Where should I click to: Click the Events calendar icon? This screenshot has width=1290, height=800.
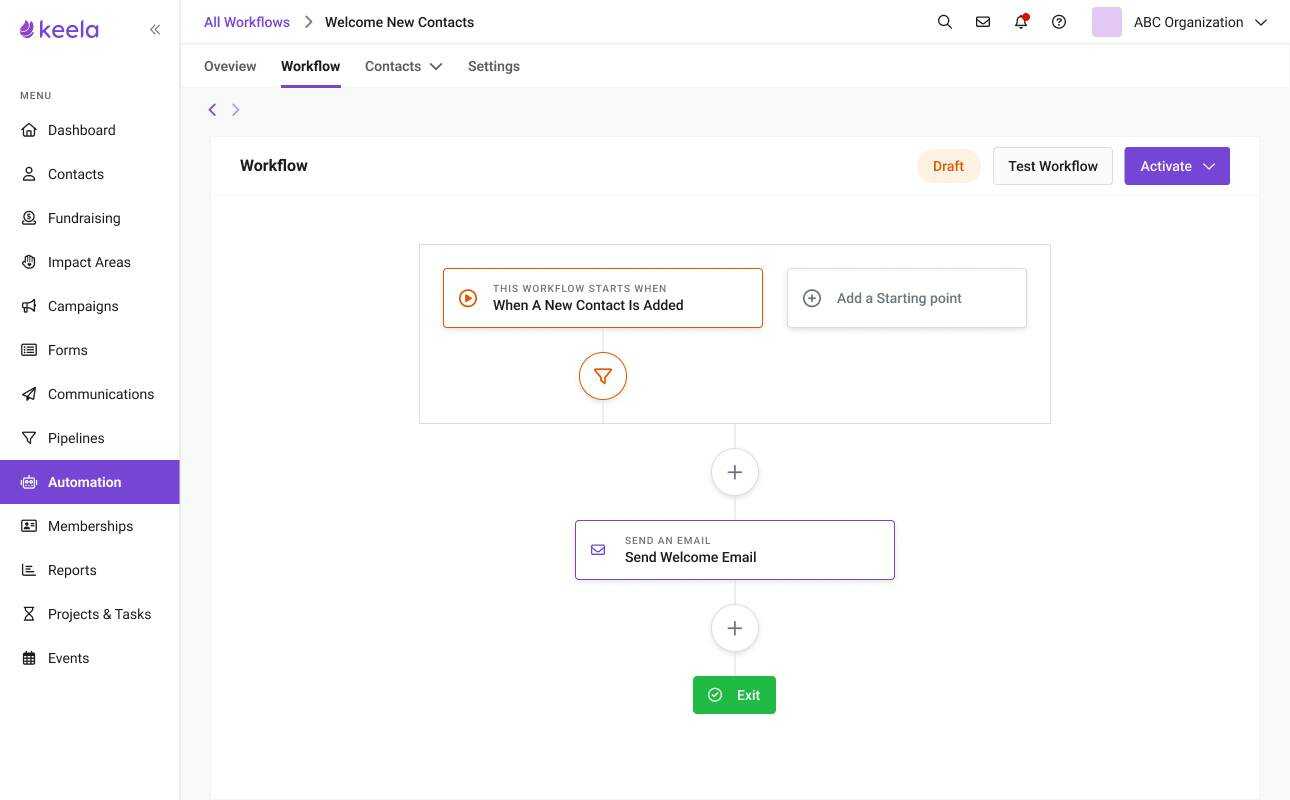[29, 658]
